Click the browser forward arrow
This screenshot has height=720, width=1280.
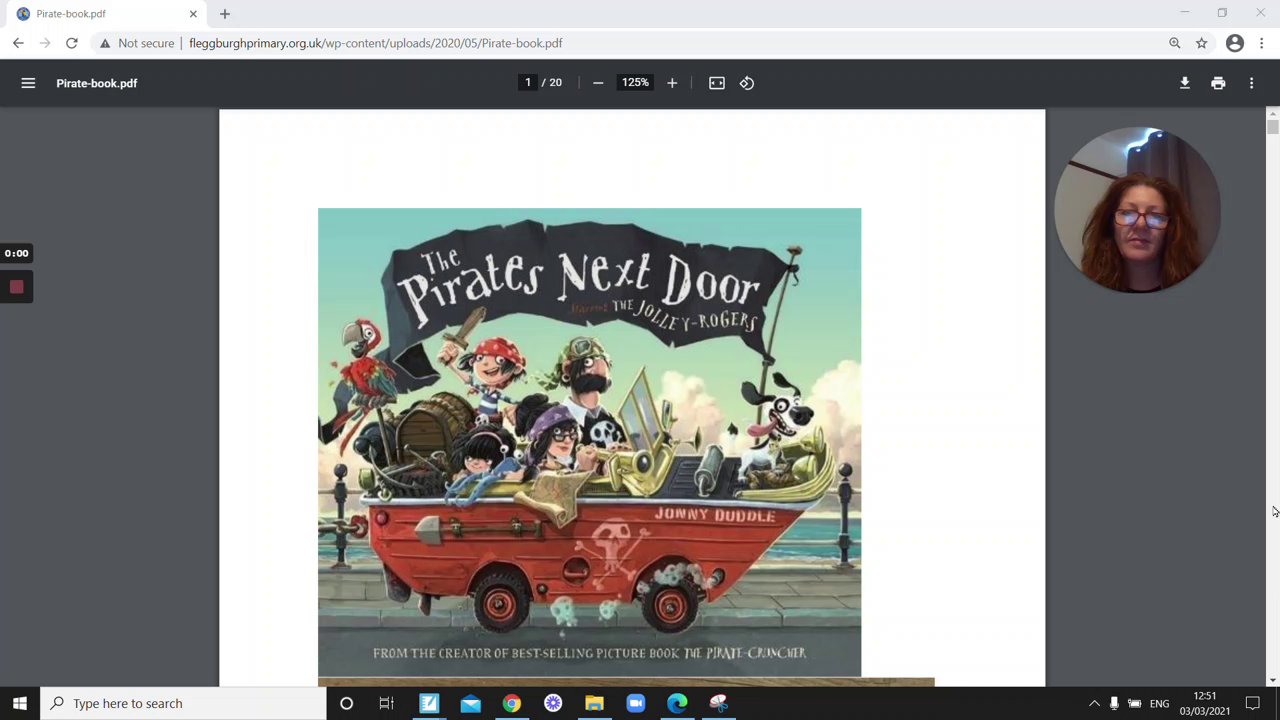click(45, 43)
